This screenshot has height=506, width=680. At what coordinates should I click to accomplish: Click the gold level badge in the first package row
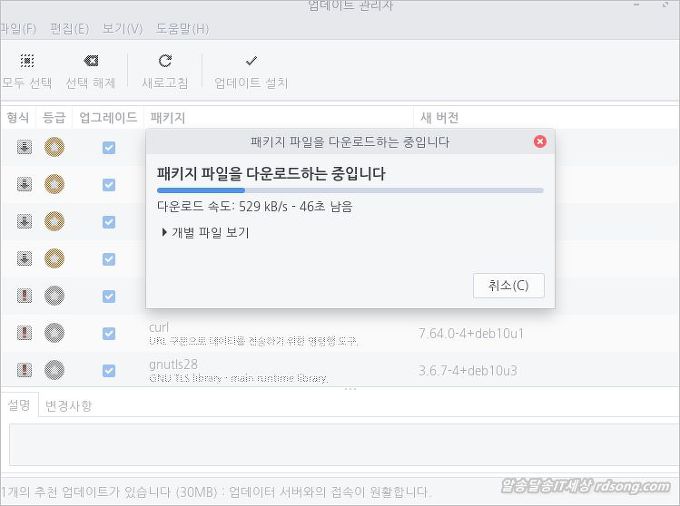click(x=54, y=148)
